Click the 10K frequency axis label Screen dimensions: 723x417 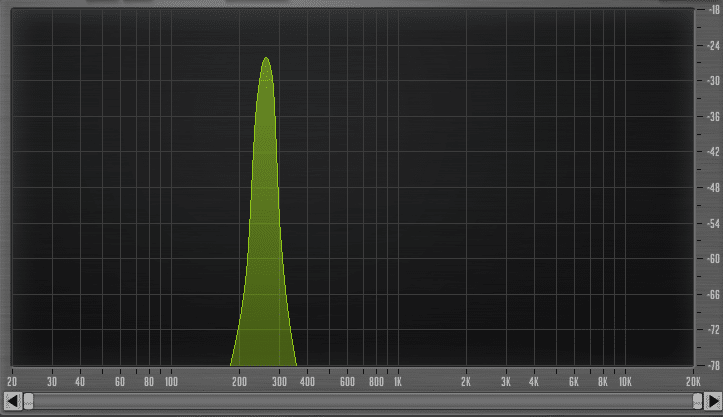625,381
